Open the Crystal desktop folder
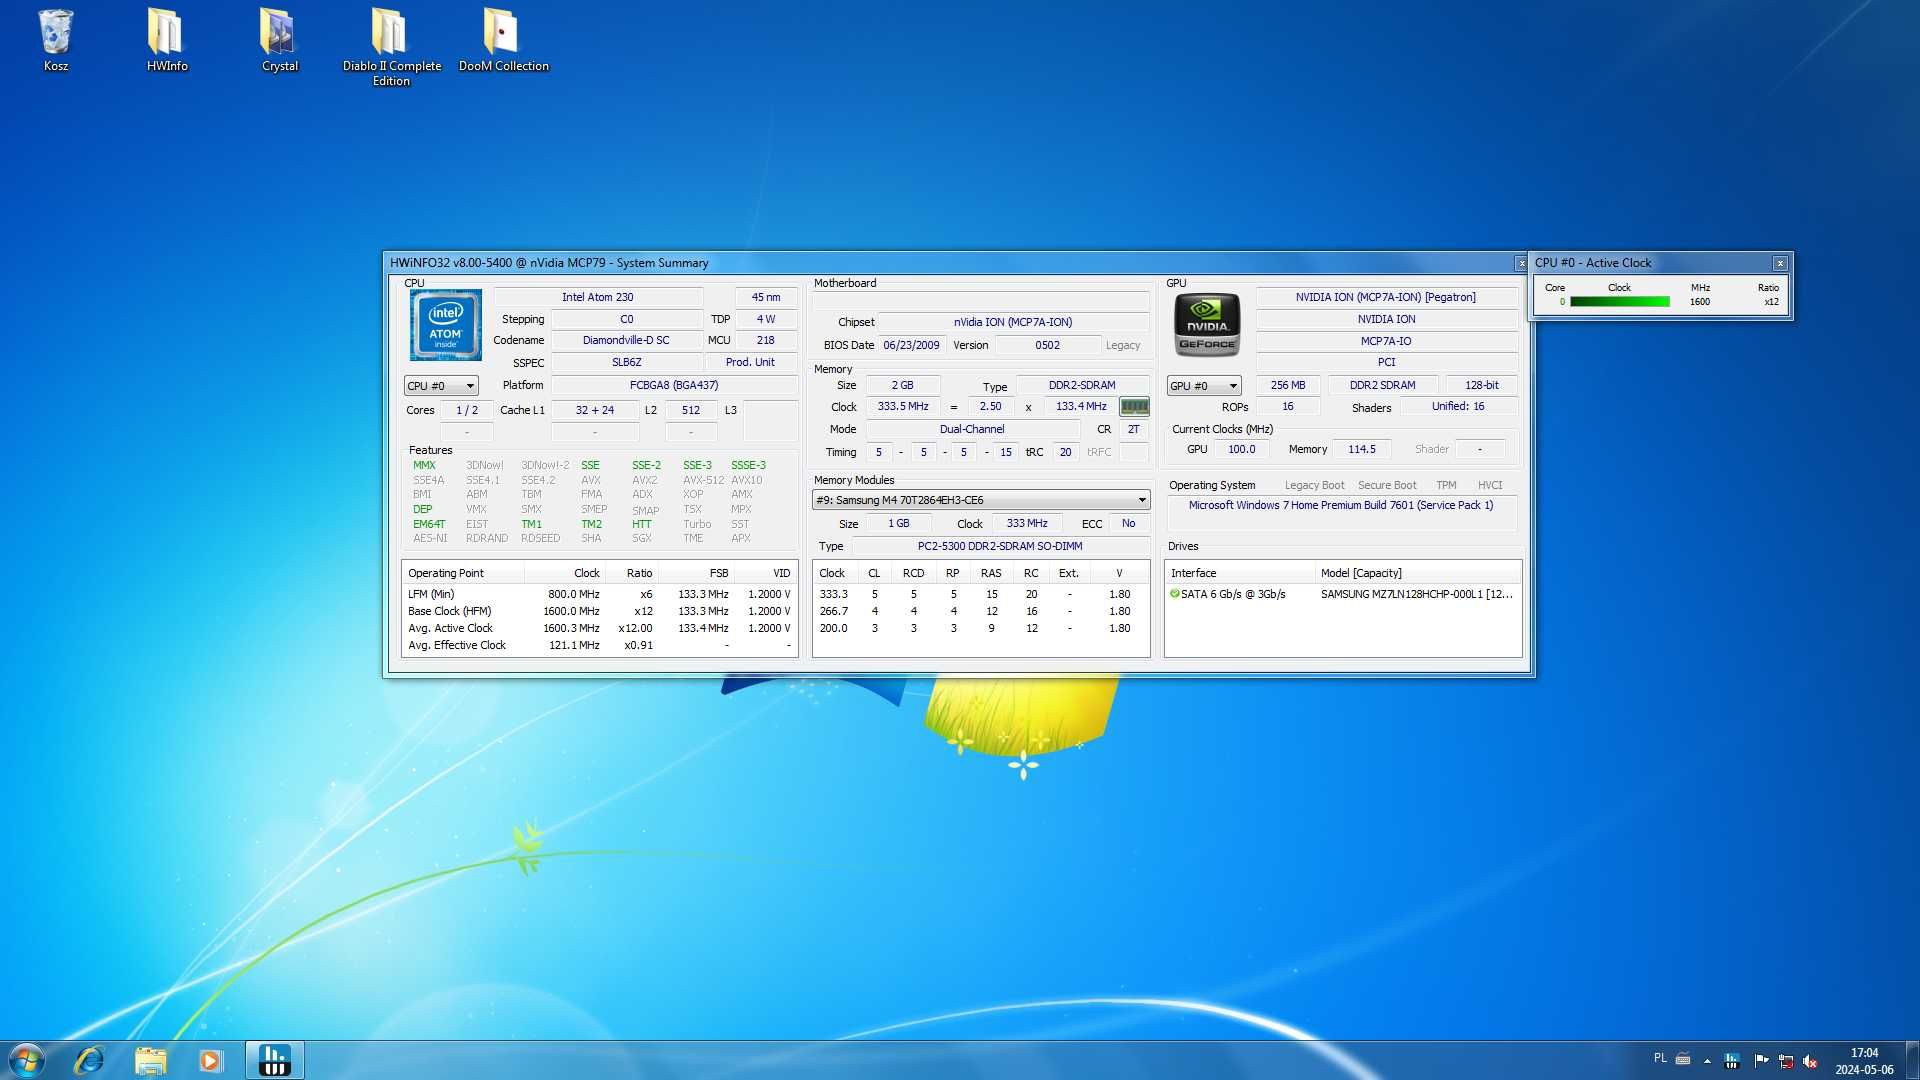1920x1080 pixels. click(x=279, y=40)
